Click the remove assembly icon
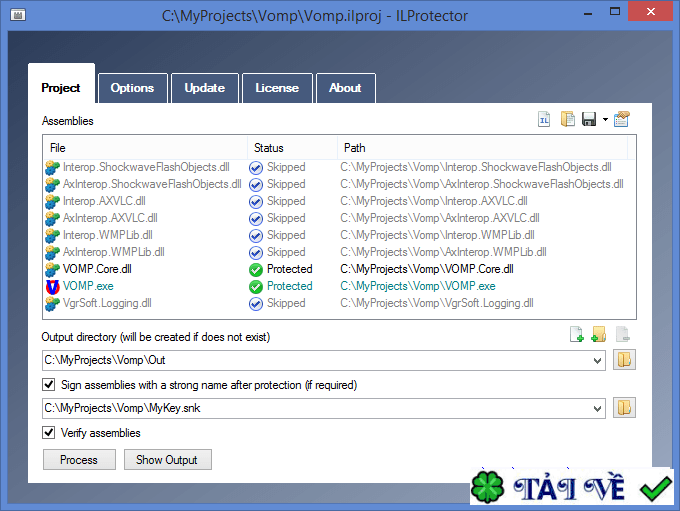The image size is (680, 511). click(x=622, y=334)
